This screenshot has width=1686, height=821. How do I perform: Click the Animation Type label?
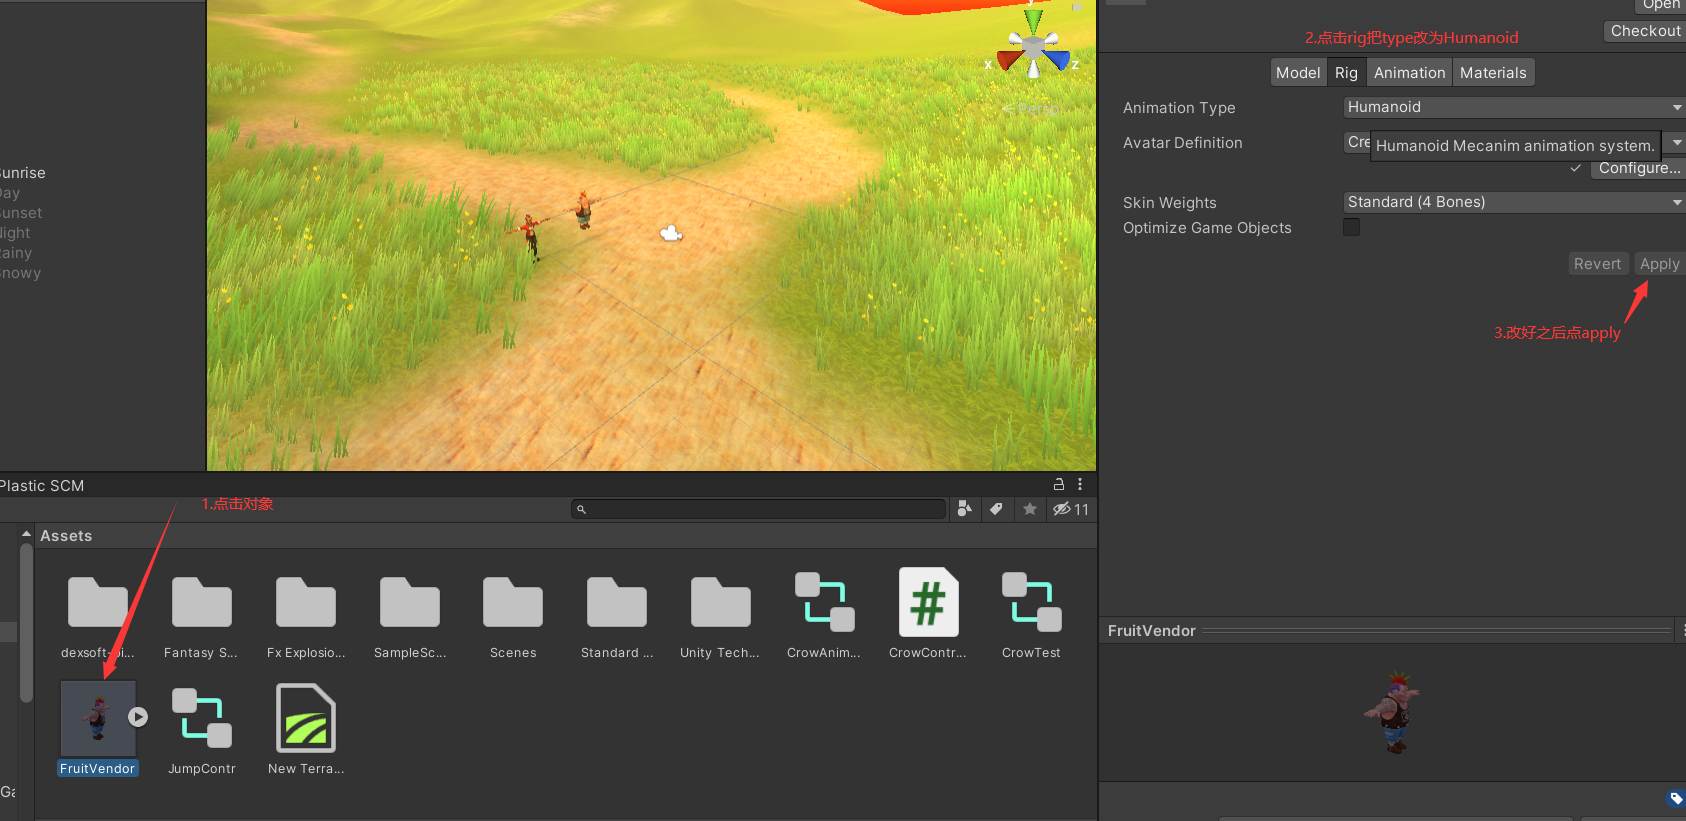point(1179,108)
